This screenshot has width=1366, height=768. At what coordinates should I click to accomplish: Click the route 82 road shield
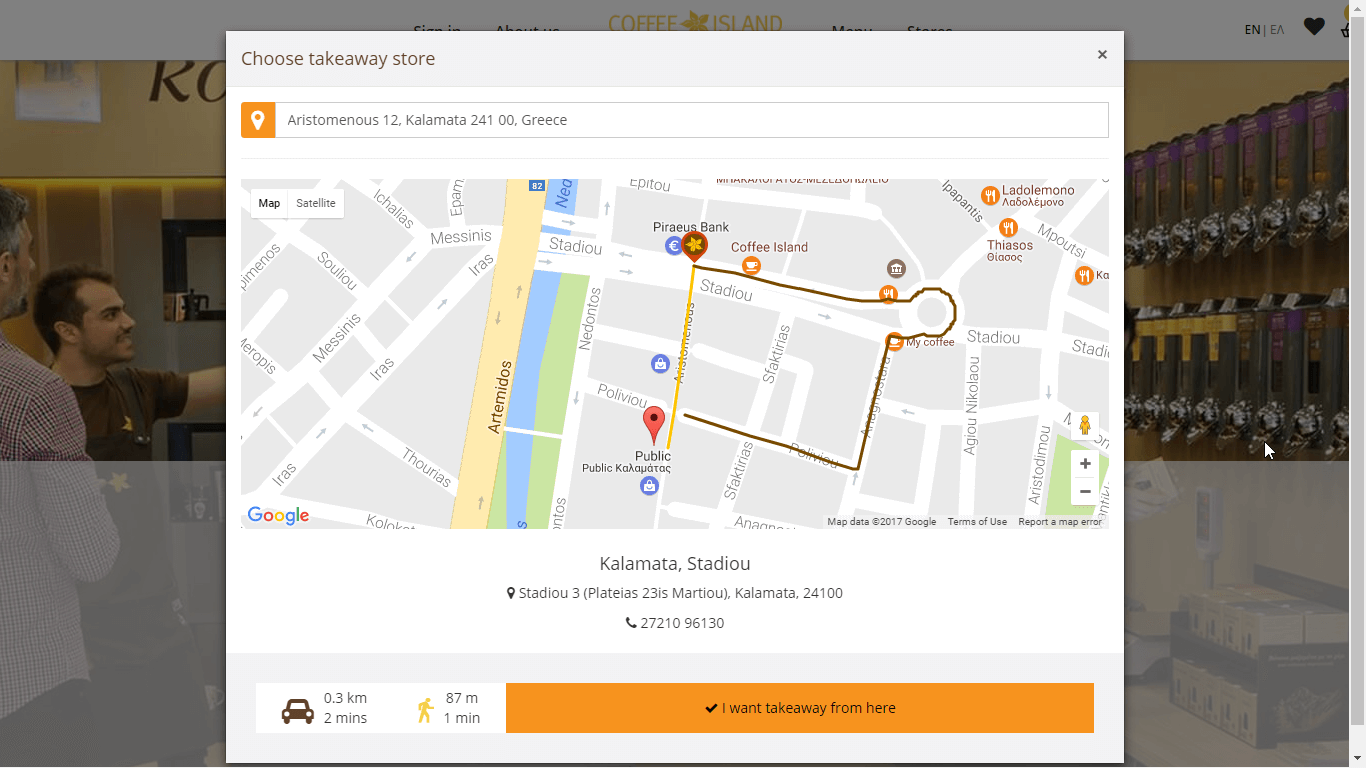tap(537, 186)
